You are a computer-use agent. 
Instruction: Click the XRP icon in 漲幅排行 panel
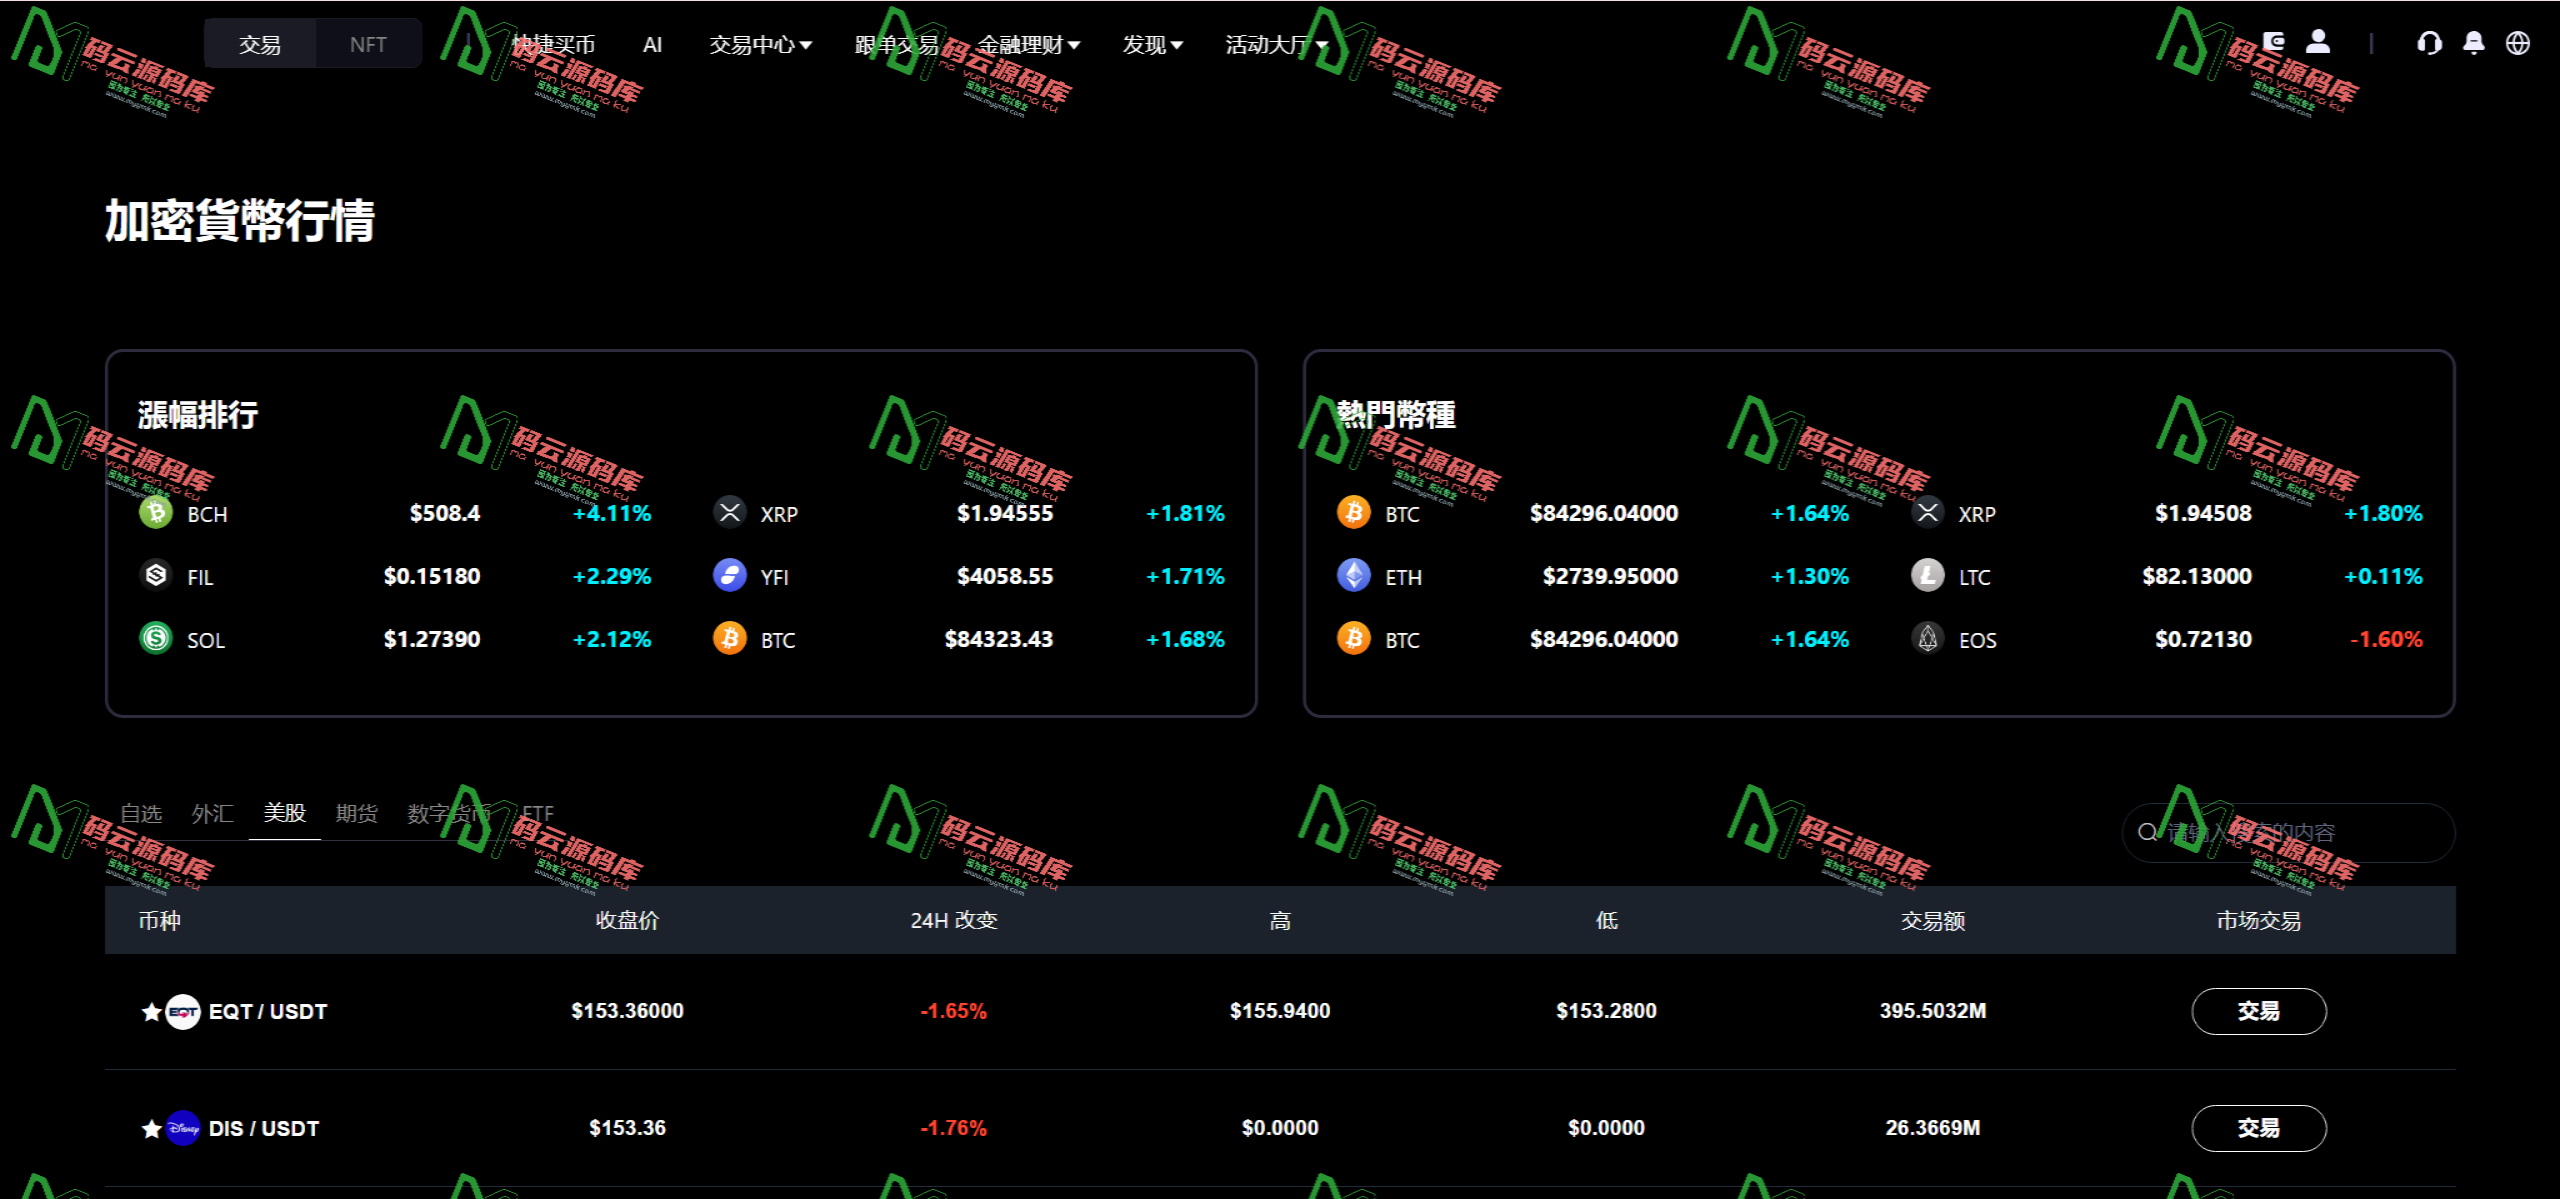pyautogui.click(x=729, y=513)
